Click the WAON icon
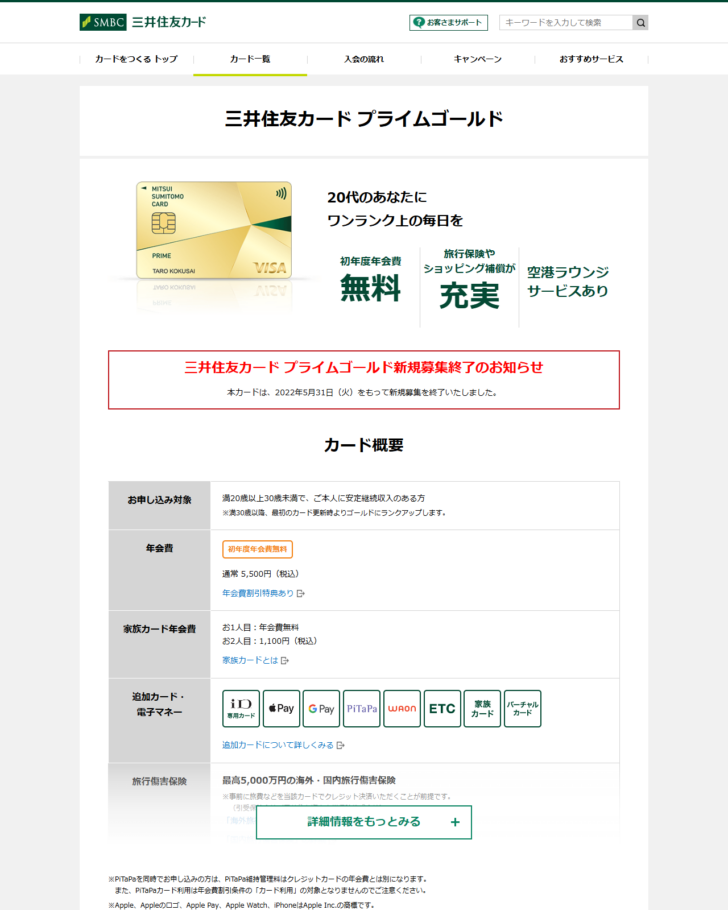This screenshot has height=910, width=728. coord(402,709)
